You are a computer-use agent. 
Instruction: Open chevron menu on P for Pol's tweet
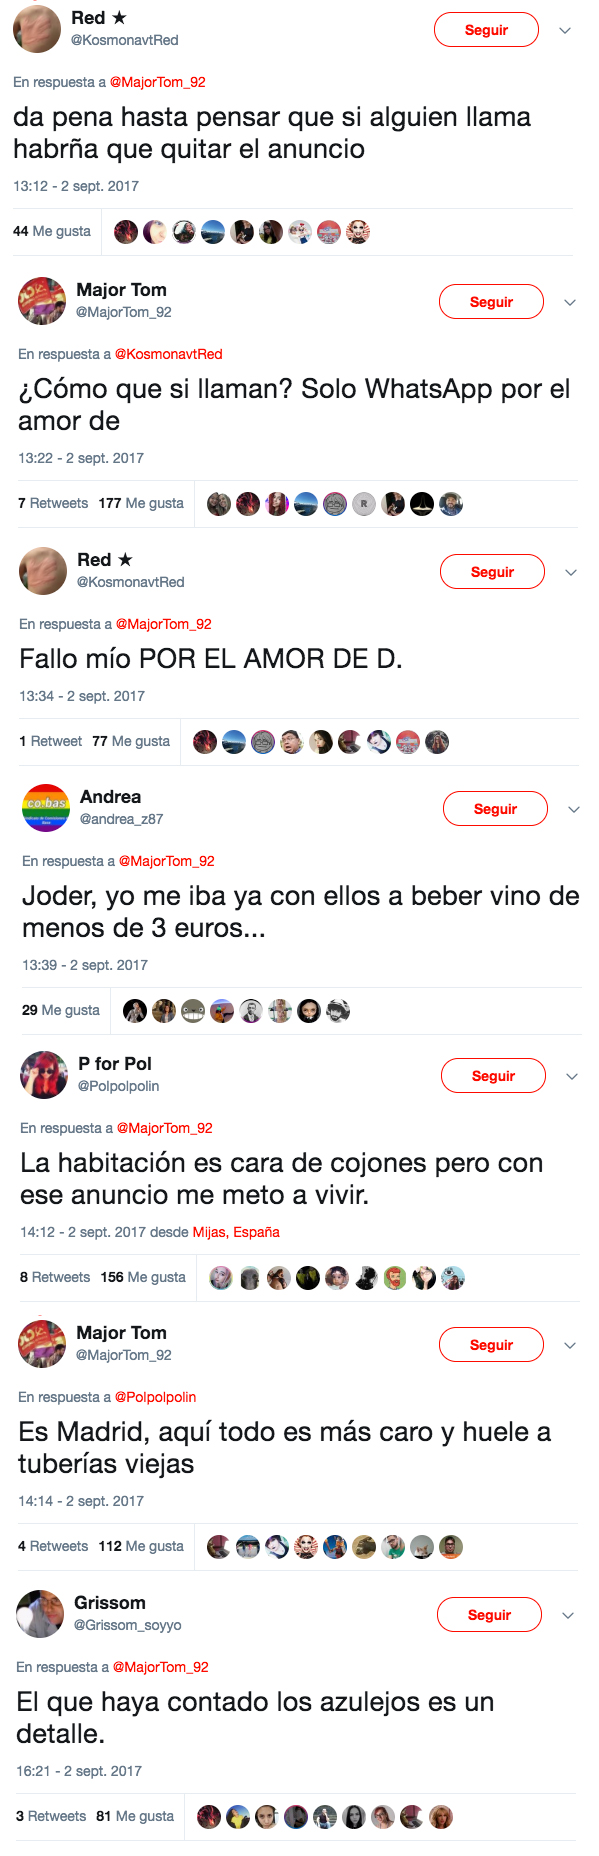572,1076
